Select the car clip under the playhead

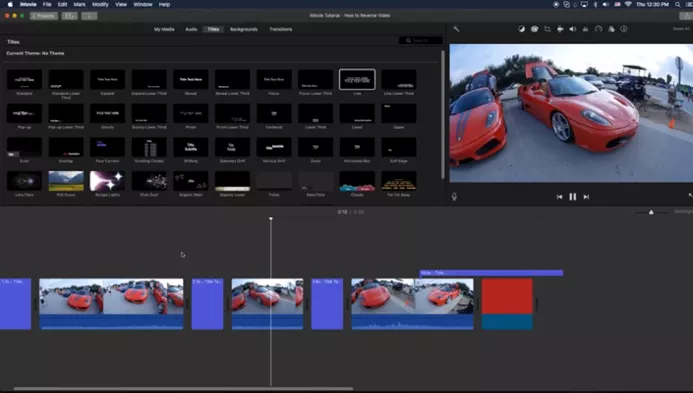coord(267,304)
